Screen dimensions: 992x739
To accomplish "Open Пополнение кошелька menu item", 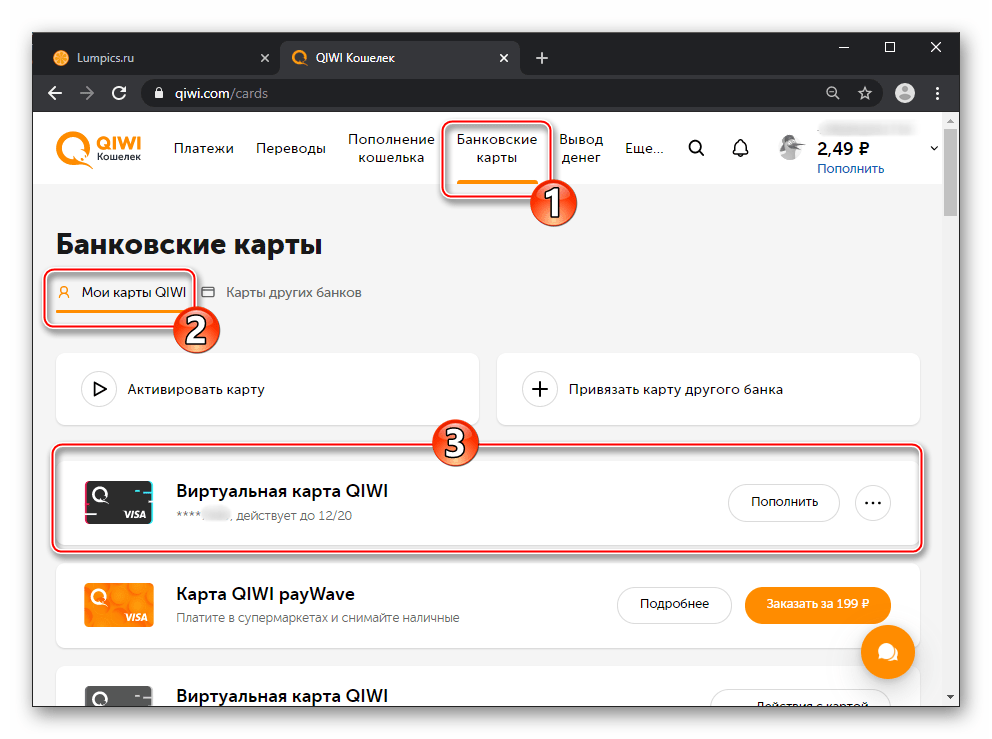I will point(391,148).
